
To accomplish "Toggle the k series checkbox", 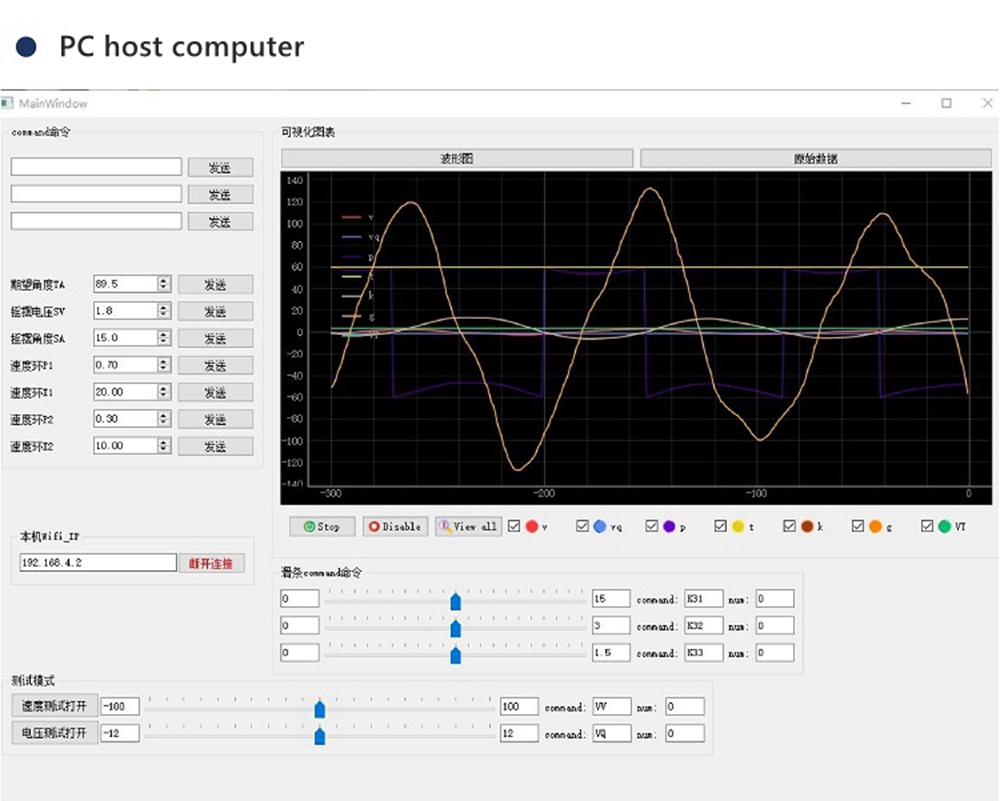I will coord(790,526).
